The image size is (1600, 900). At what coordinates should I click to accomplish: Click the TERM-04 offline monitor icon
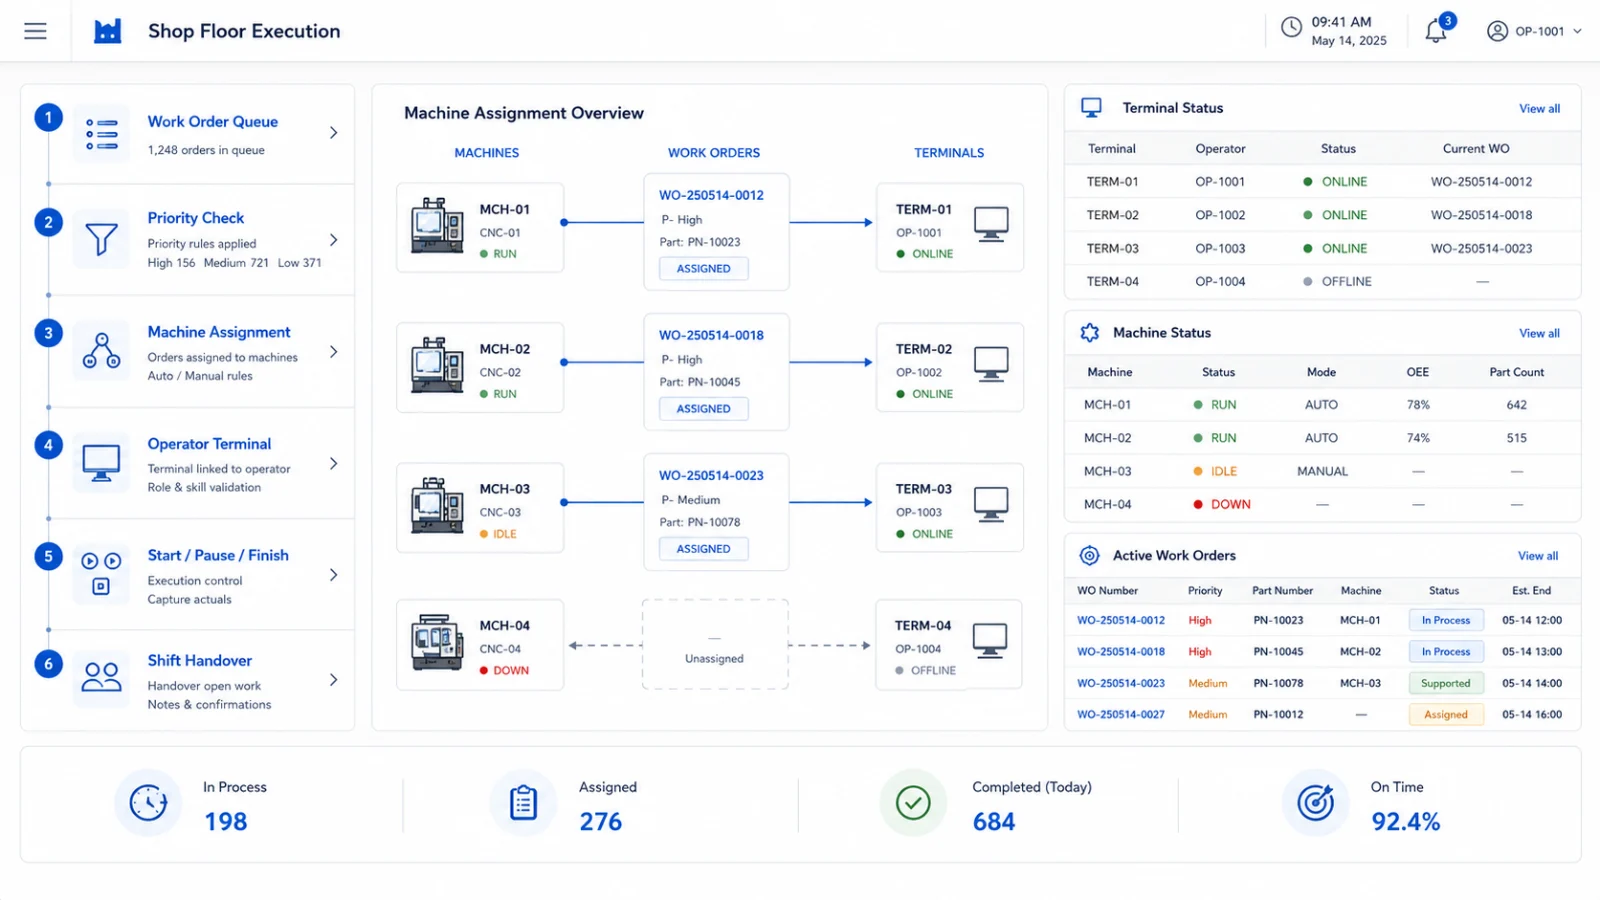(990, 641)
